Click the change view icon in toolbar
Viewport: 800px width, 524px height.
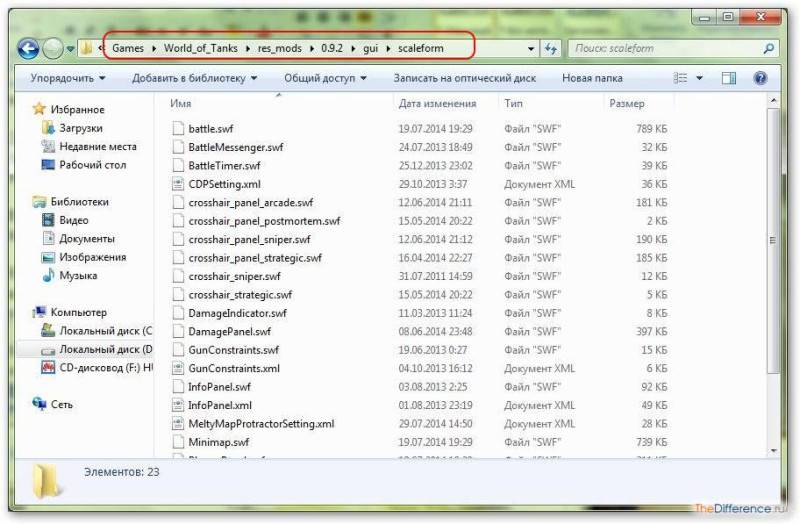click(681, 78)
